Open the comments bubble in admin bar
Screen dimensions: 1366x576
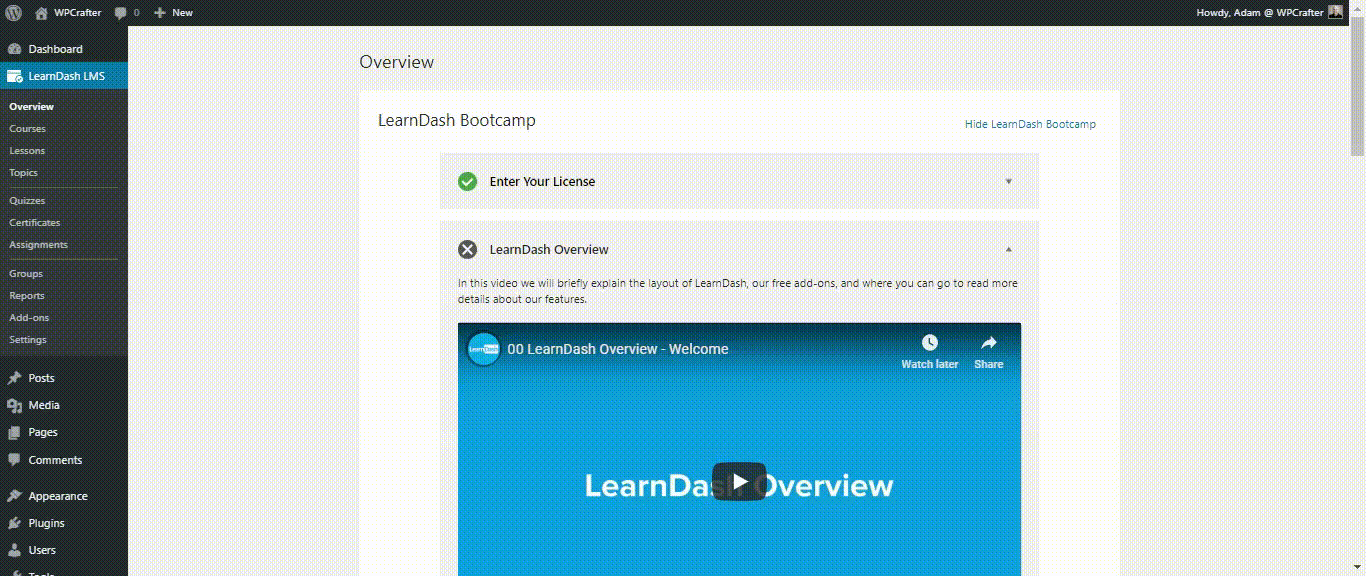(127, 13)
